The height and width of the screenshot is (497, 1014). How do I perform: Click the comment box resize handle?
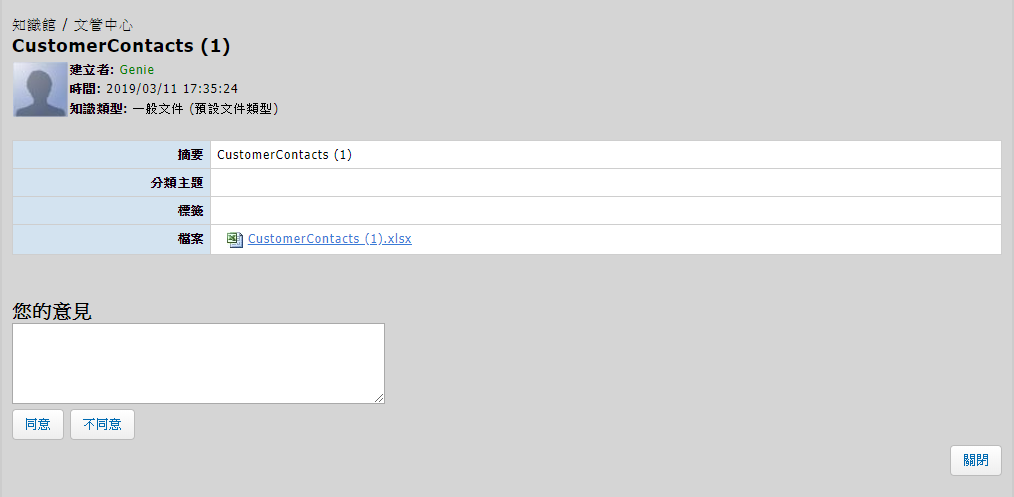[379, 398]
